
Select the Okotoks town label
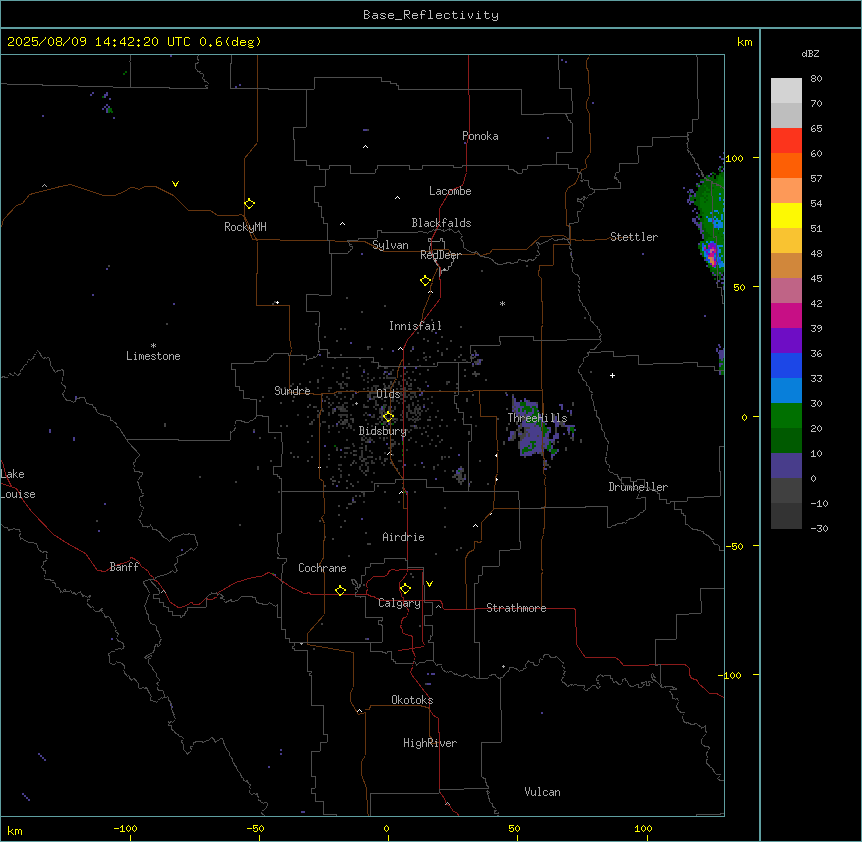coord(412,700)
